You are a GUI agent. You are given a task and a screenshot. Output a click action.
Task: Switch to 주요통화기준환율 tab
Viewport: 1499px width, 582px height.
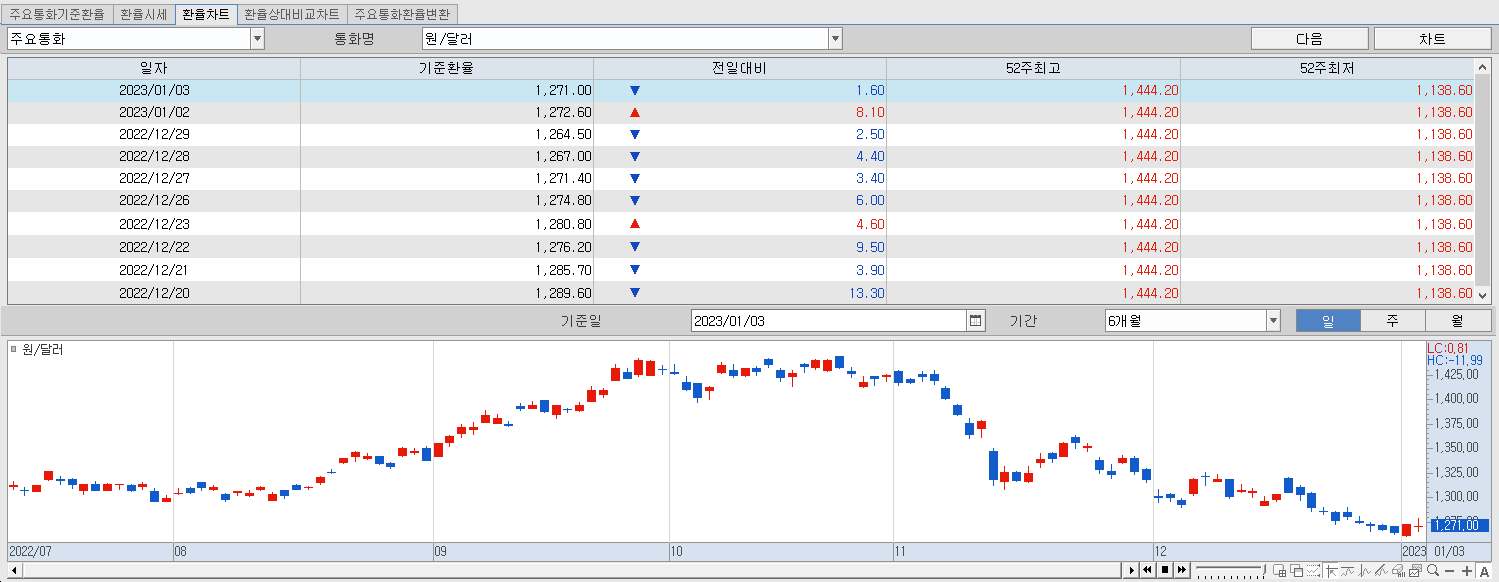57,15
